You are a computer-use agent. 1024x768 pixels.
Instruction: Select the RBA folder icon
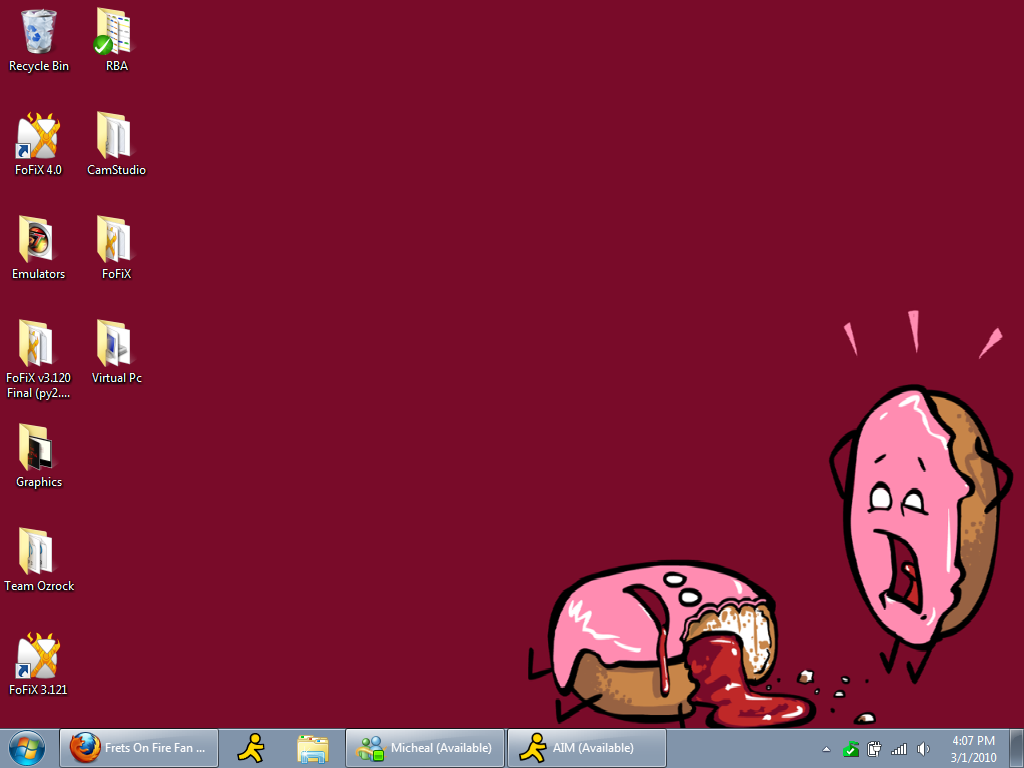point(114,31)
